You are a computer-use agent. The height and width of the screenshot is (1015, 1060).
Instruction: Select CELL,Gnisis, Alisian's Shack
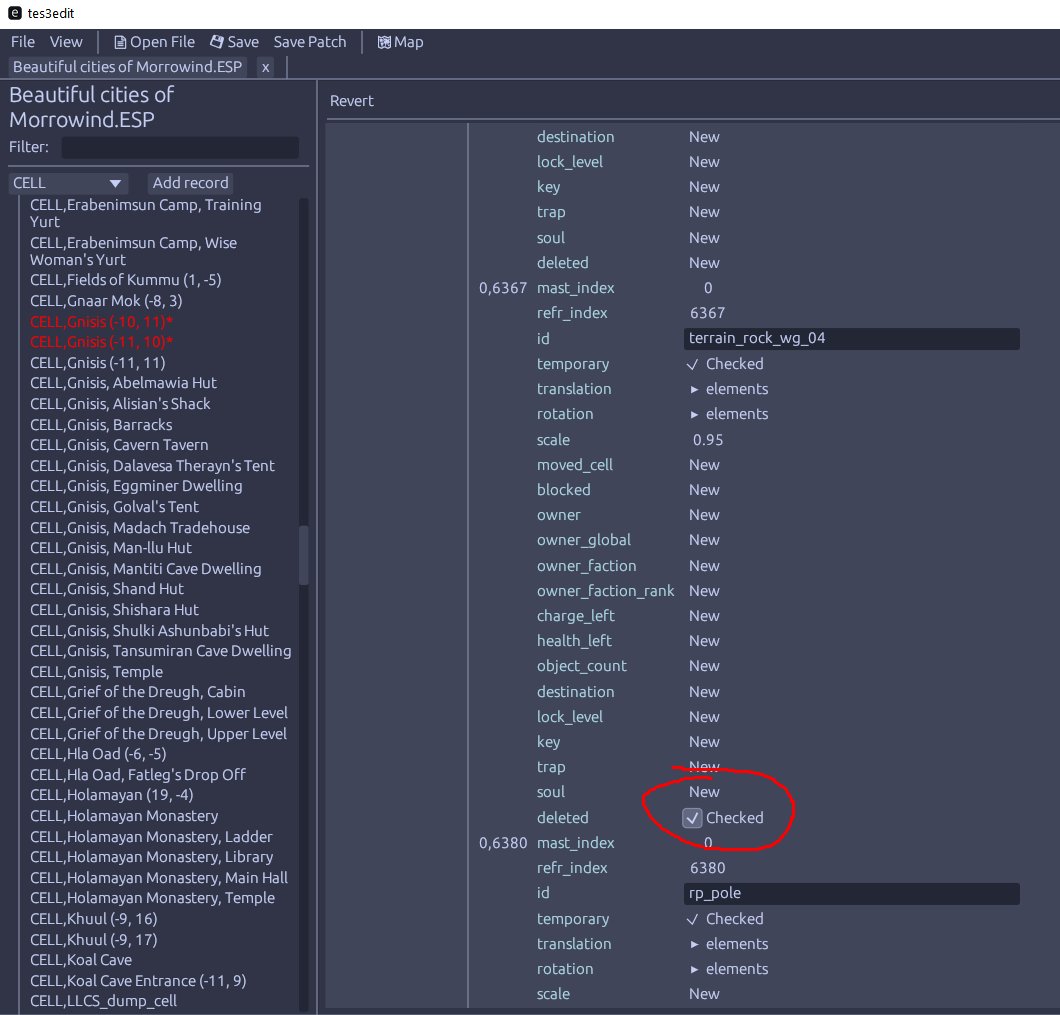point(120,404)
